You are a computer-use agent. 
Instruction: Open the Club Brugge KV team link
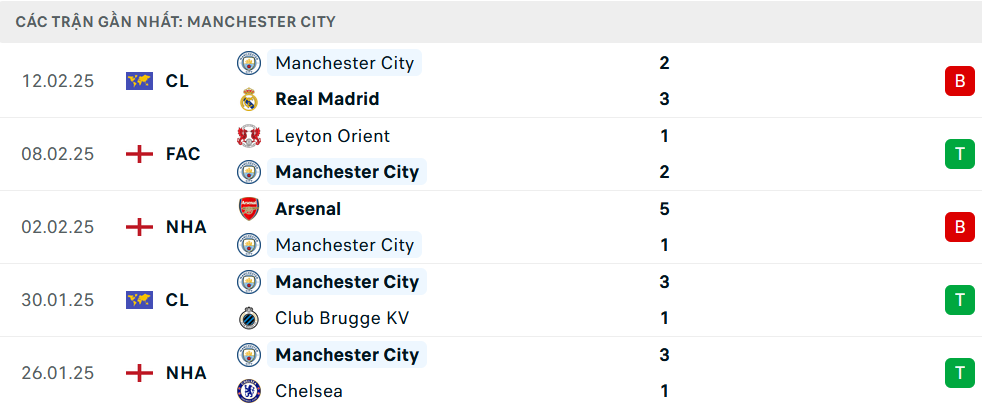tap(342, 318)
